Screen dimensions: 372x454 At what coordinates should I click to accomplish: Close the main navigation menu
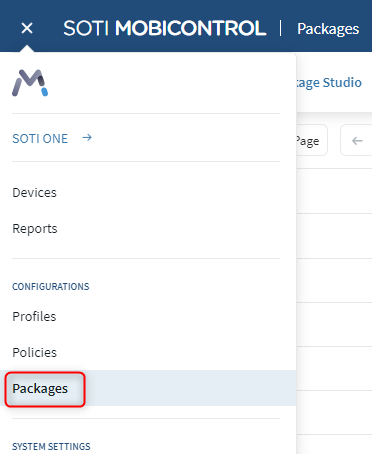(x=27, y=28)
